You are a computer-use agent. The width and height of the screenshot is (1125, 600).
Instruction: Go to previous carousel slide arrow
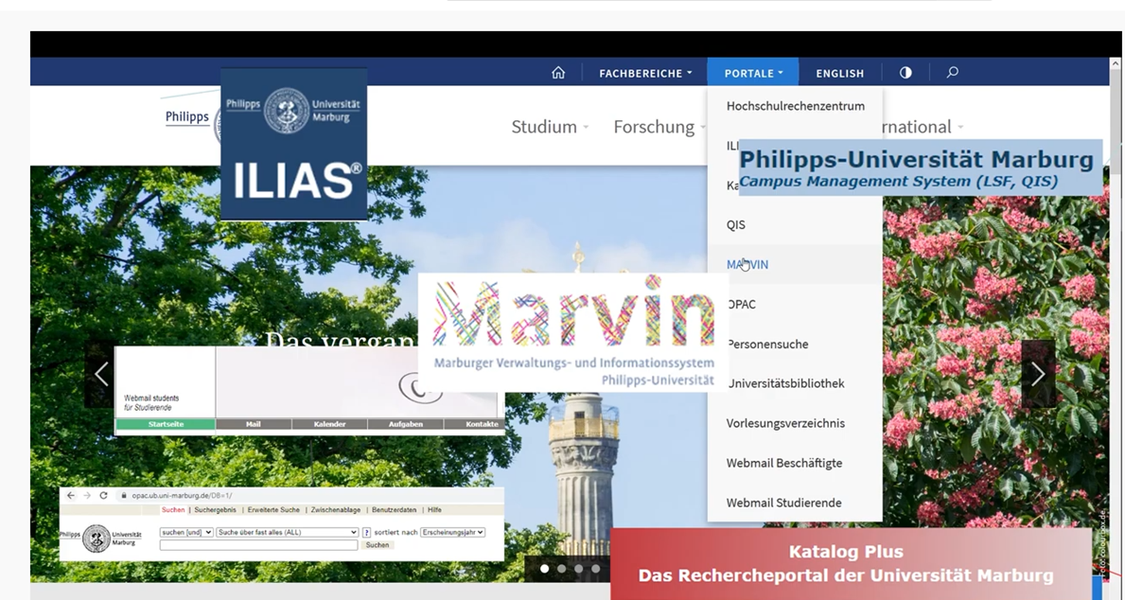coord(100,374)
